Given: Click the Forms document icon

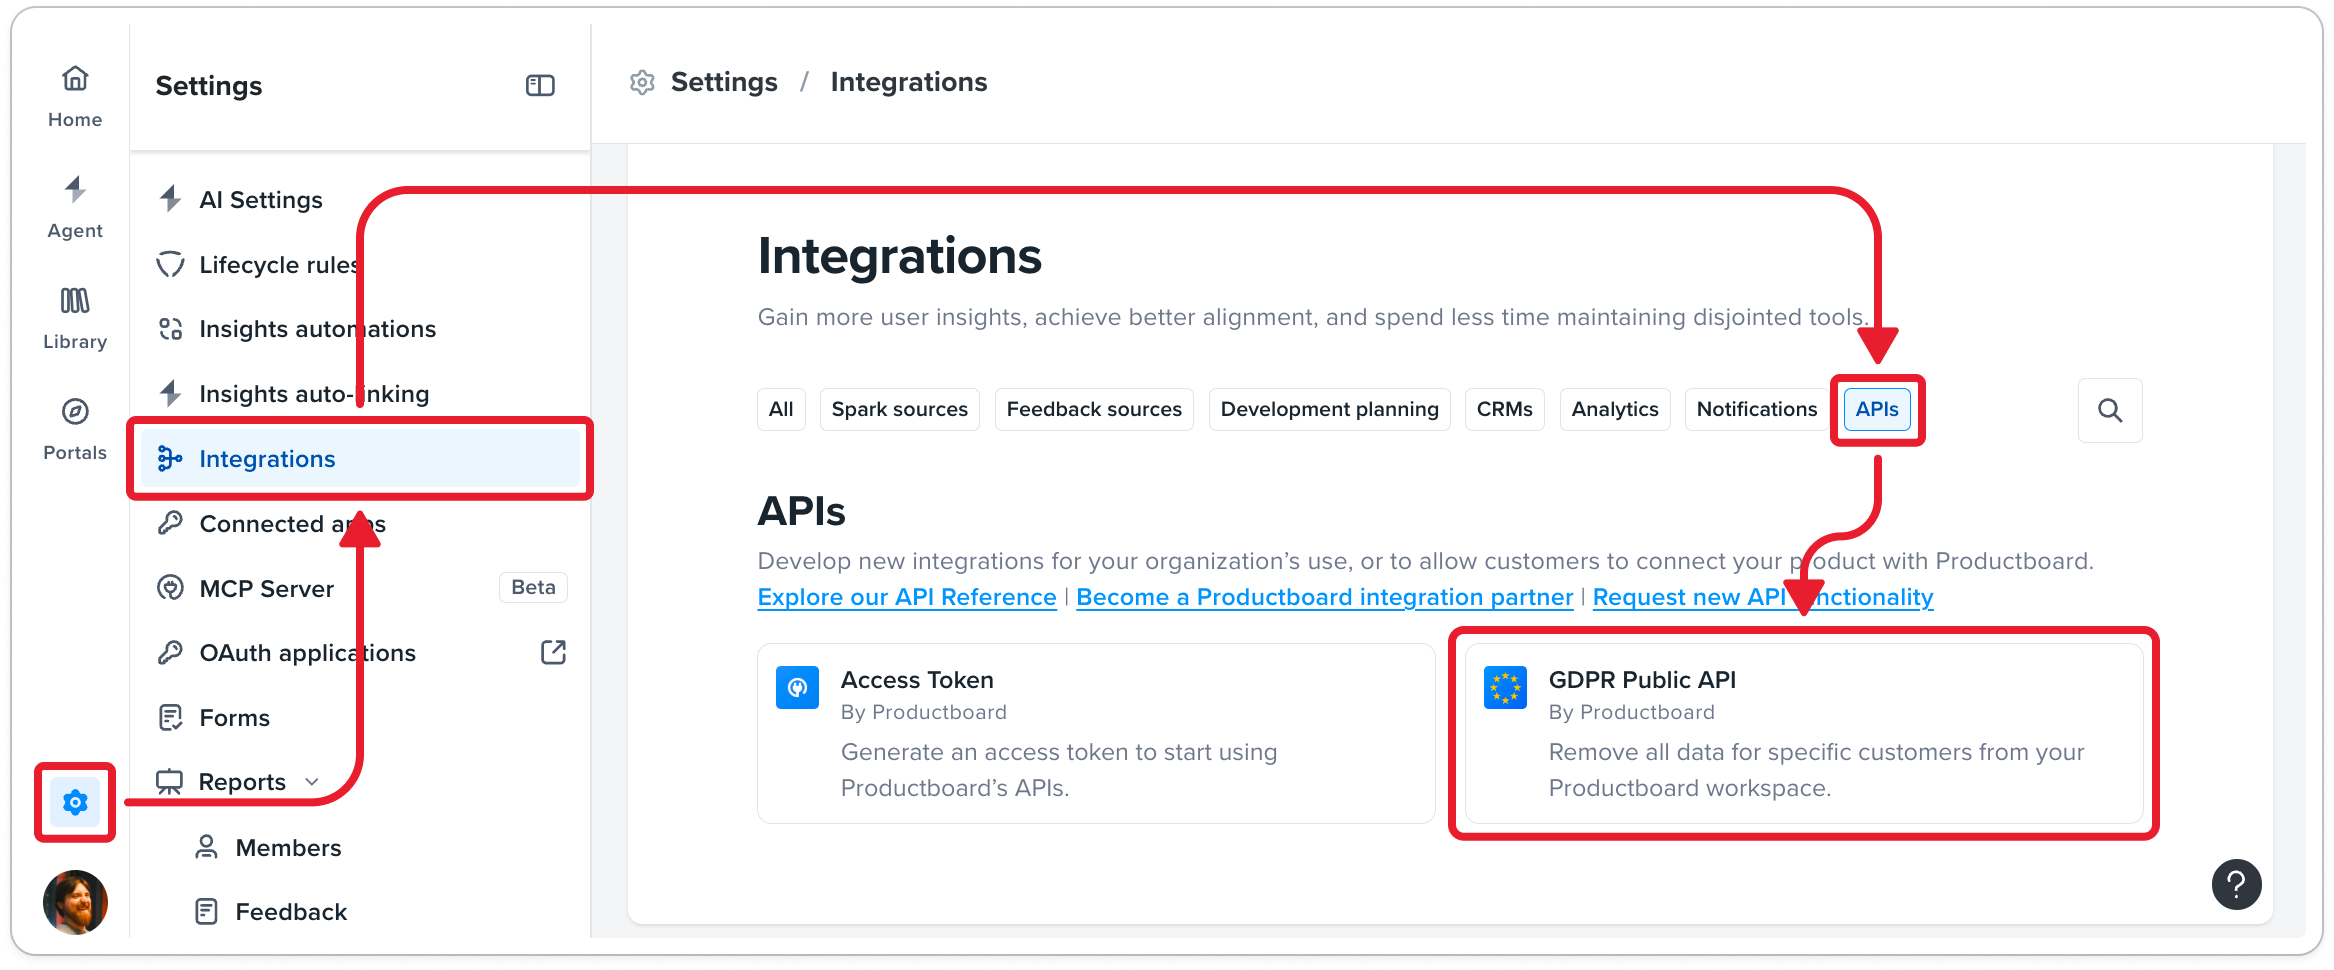Looking at the screenshot, I should tap(171, 717).
